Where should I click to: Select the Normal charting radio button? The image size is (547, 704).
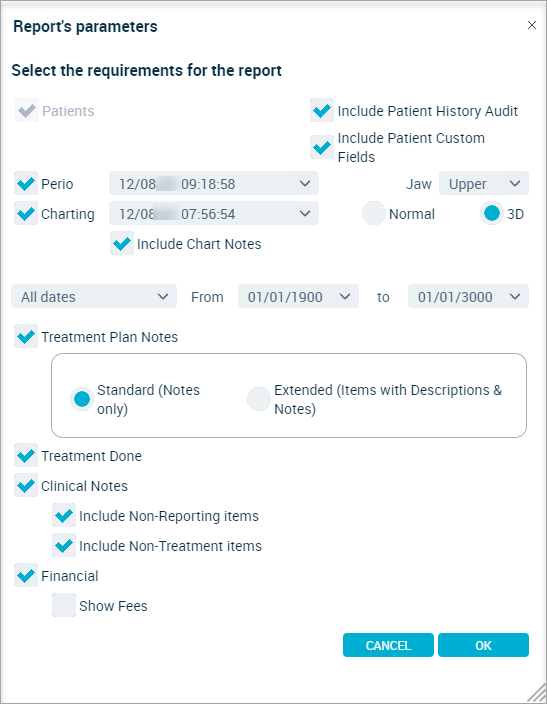click(374, 213)
